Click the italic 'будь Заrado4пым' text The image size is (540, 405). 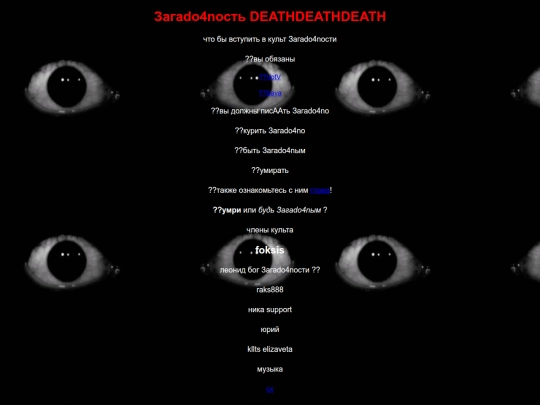290,210
